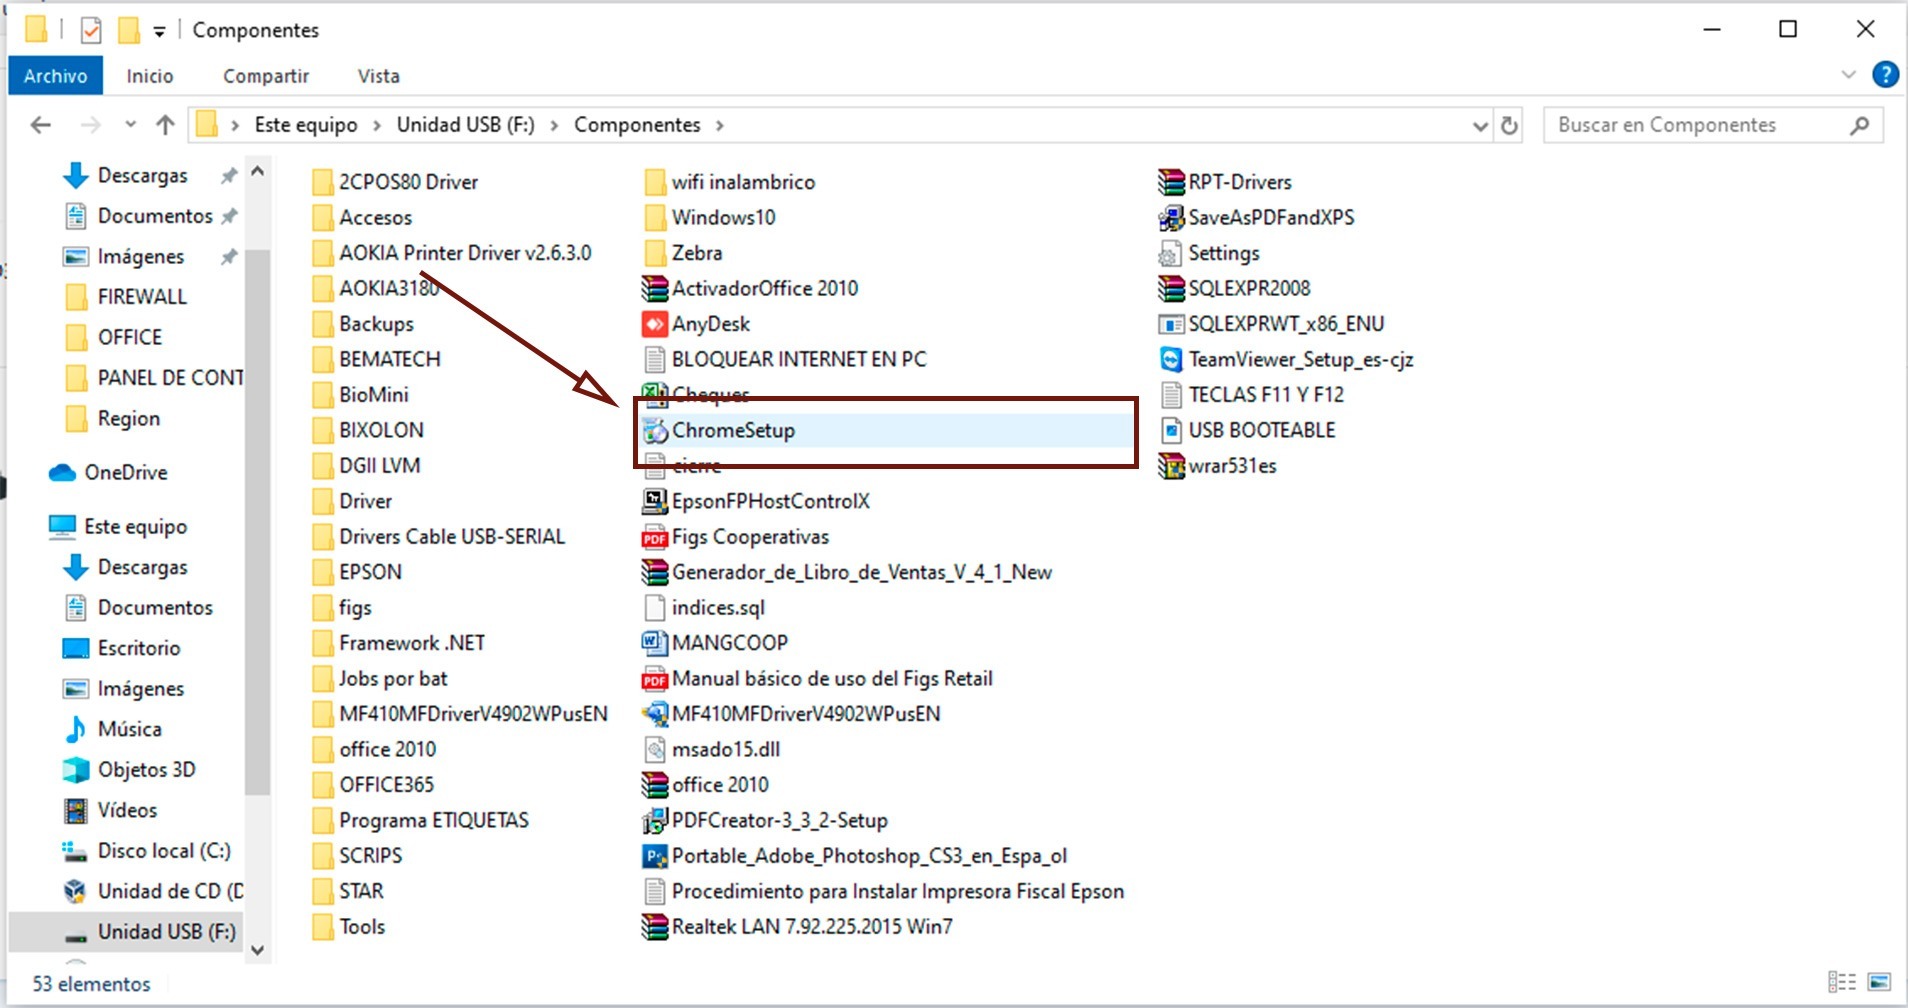Switch to details view layout
The image size is (1908, 1008).
[1841, 982]
